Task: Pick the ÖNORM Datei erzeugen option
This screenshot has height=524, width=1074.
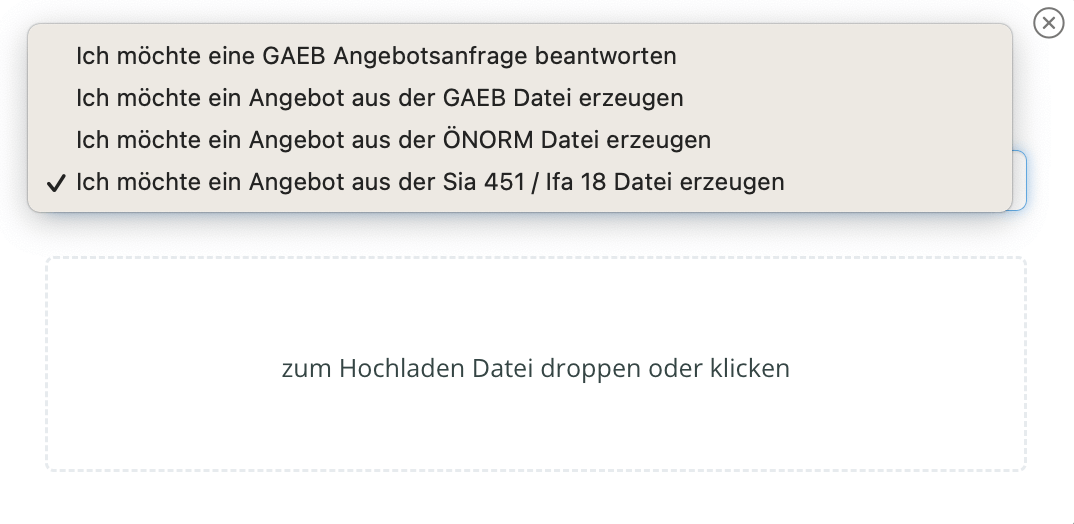Action: (x=520, y=140)
